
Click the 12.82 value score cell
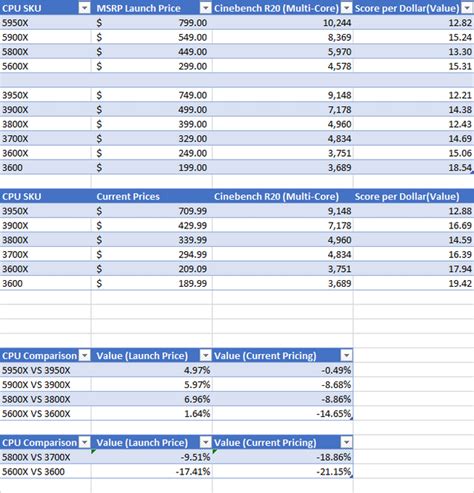tap(414, 23)
